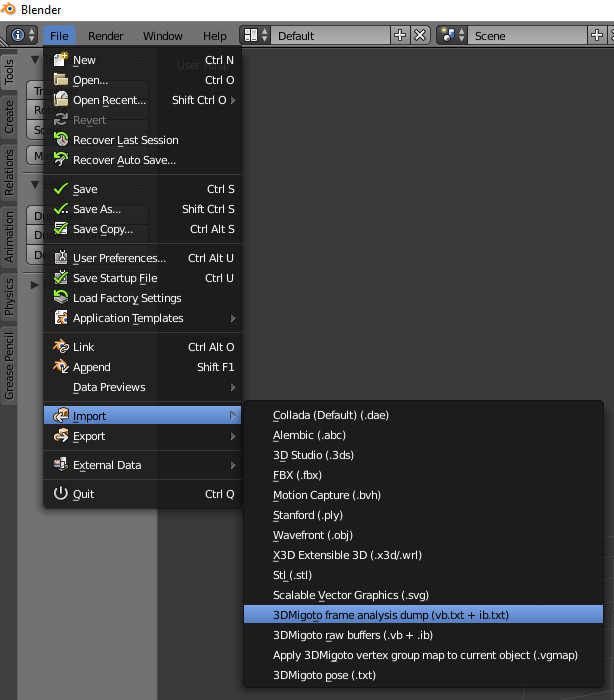Choose Save Startup File entry
Screen dimensions: 614x700
coord(143,278)
